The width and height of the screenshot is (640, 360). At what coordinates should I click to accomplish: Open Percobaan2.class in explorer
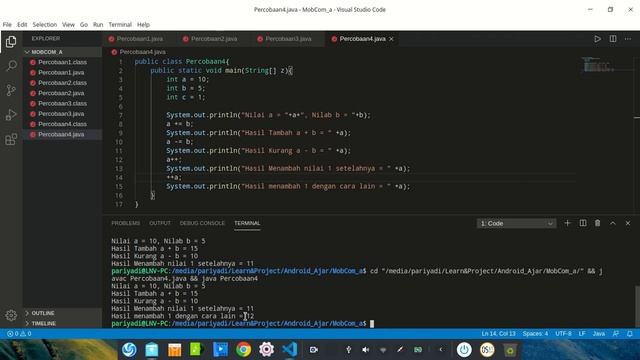[62, 83]
